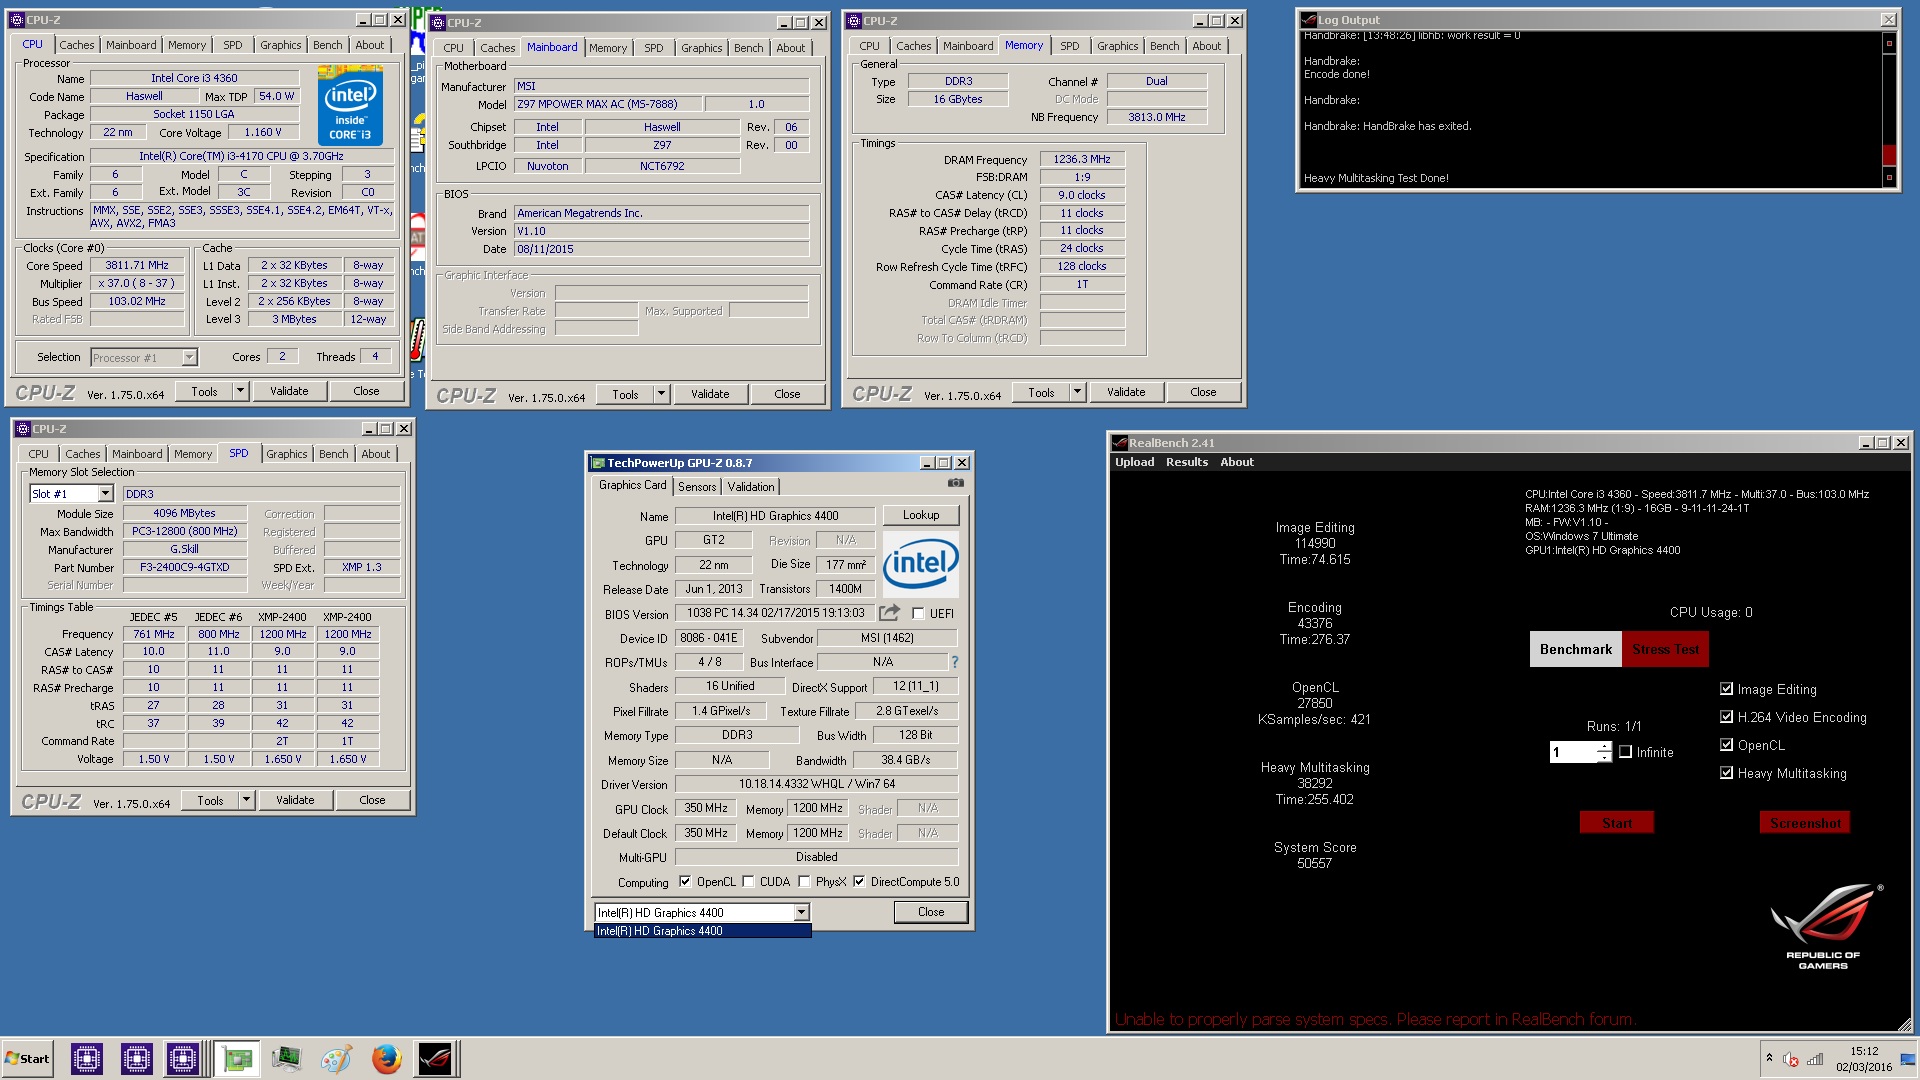Click the RealBench Screenshot button

1805,822
